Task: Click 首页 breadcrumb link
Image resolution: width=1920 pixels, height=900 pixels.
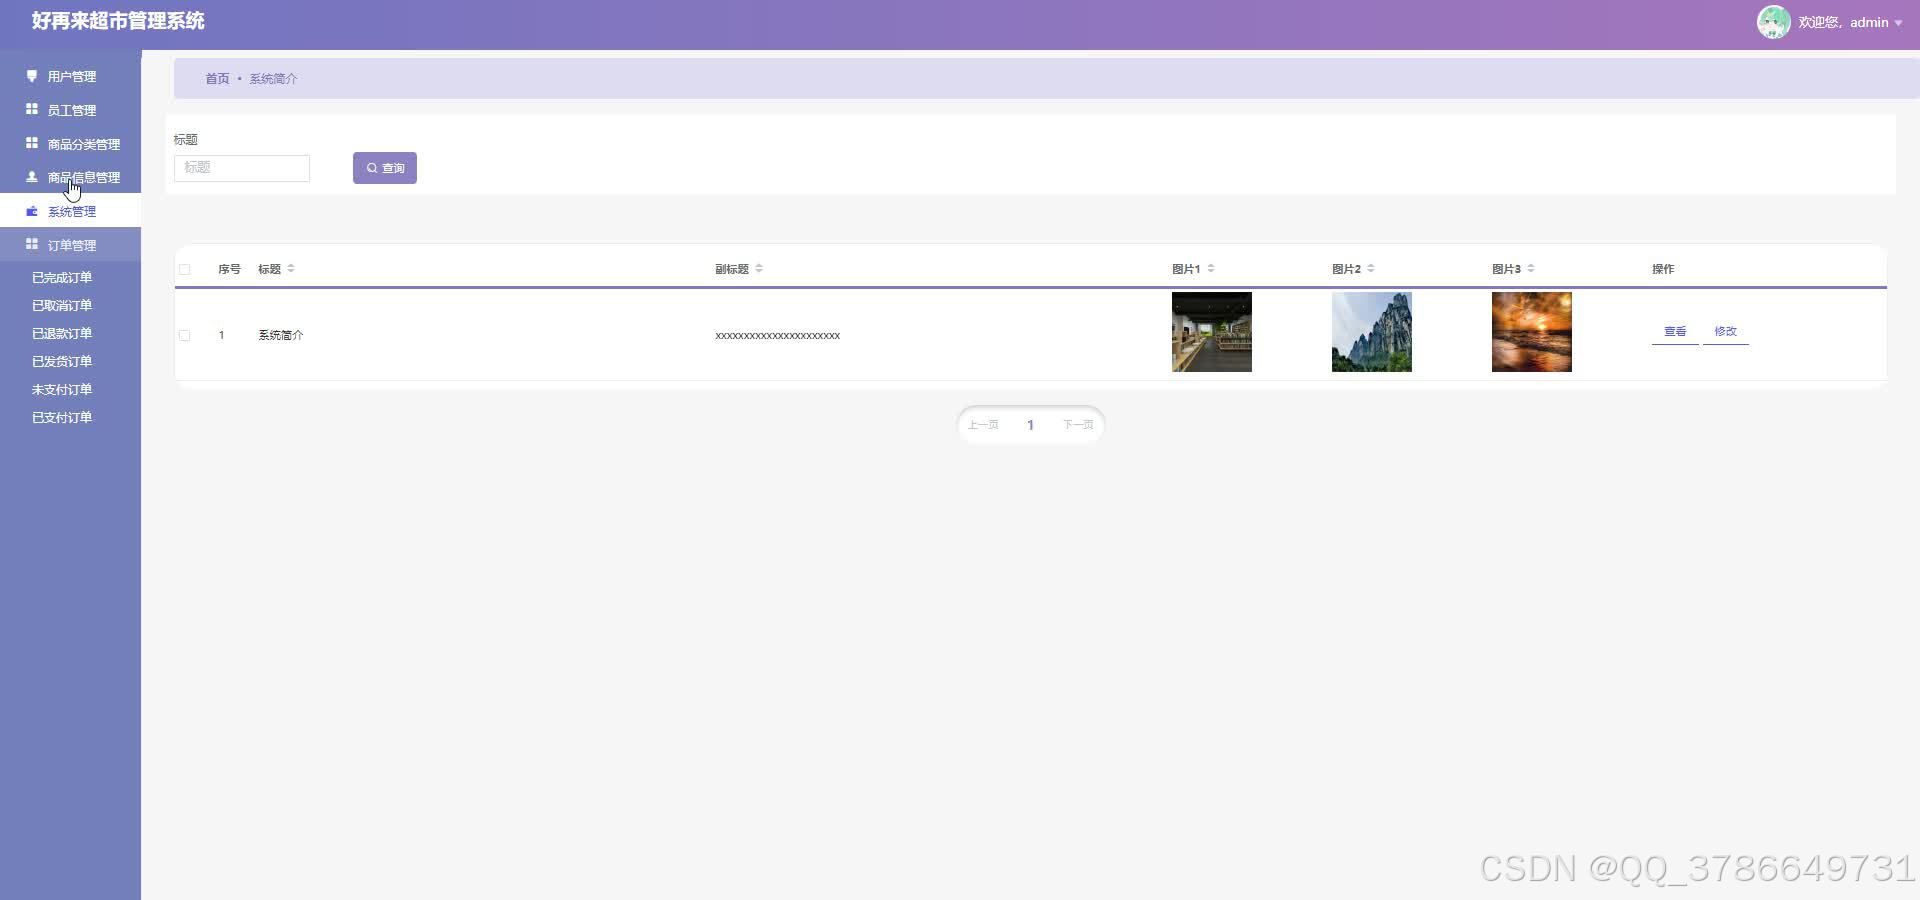Action: pyautogui.click(x=217, y=78)
